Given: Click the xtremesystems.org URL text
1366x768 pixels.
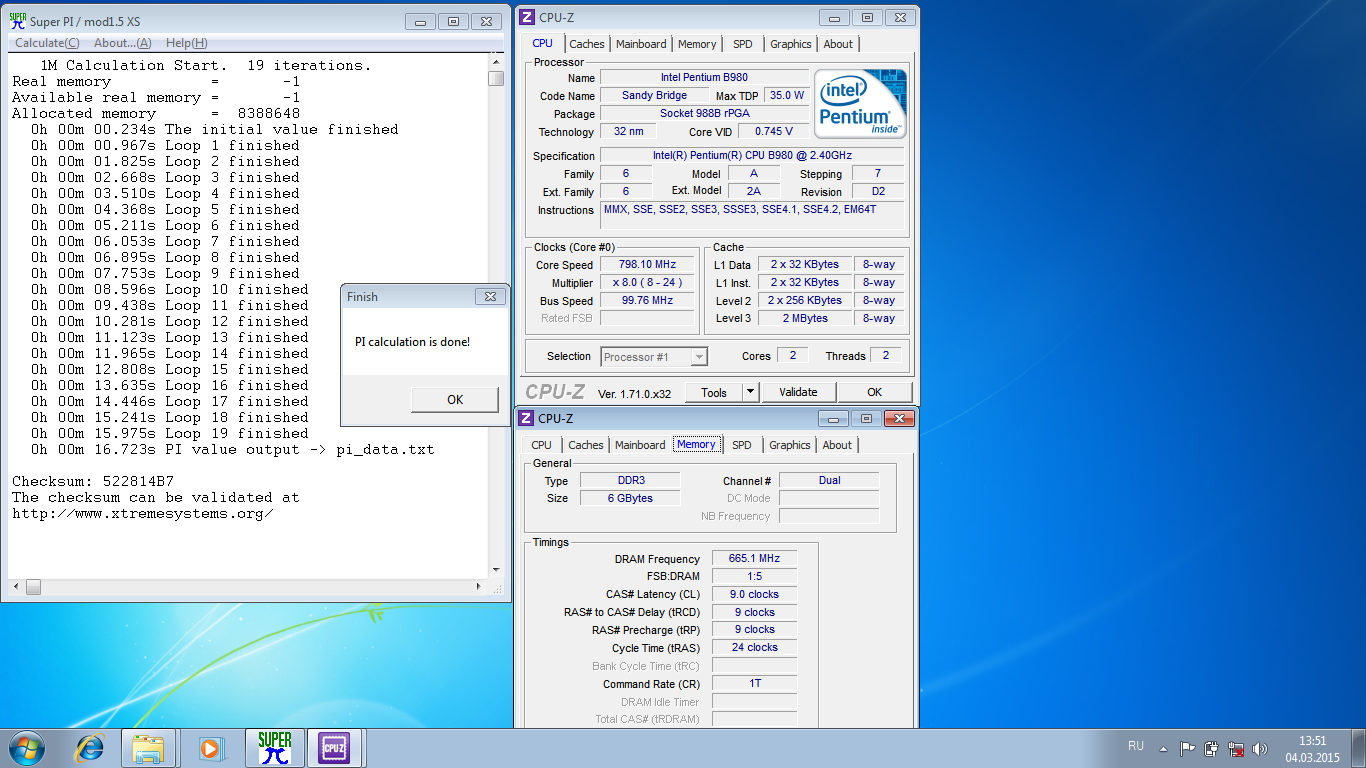Looking at the screenshot, I should (143, 513).
